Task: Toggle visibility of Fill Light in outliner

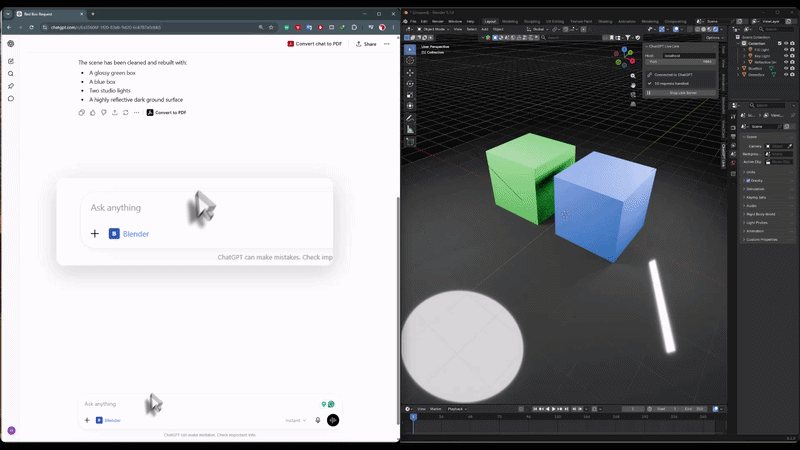Action: [786, 49]
